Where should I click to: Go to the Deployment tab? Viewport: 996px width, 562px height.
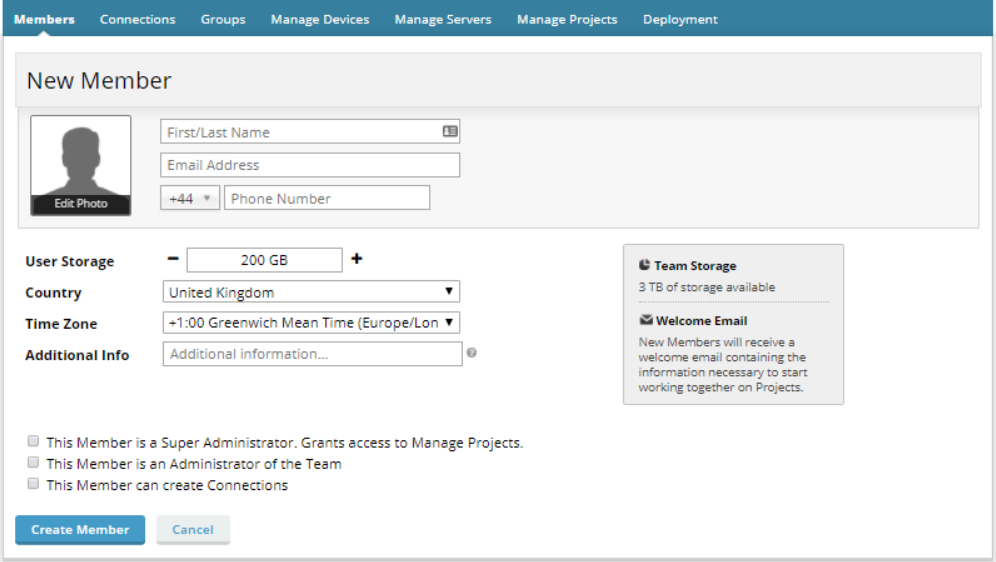click(680, 19)
